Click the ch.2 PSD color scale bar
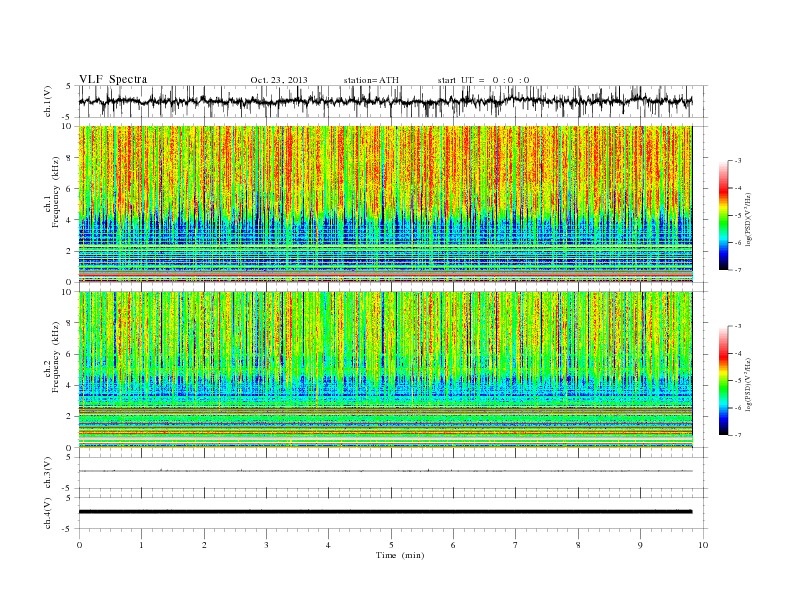 click(724, 380)
